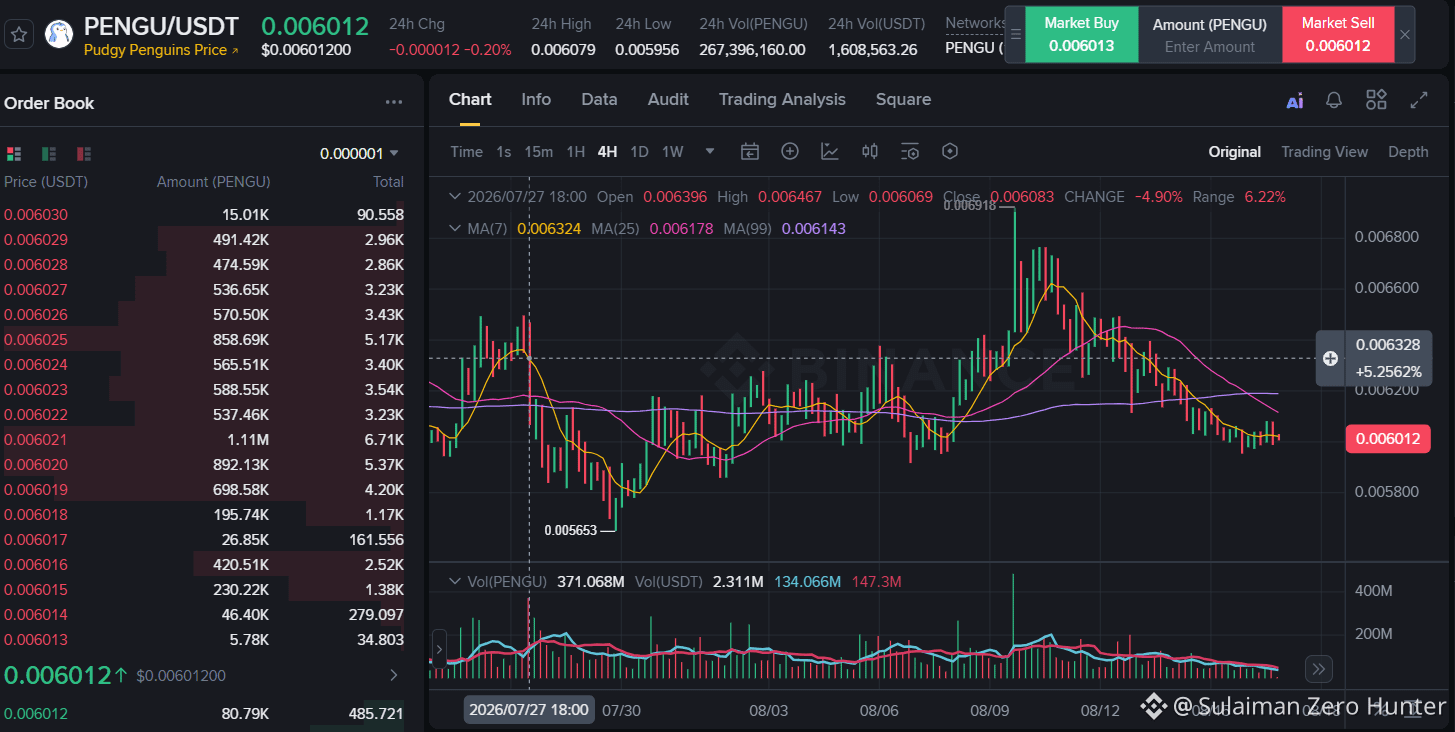Open the Info tab
Screen dimensions: 1455x732
[536, 100]
